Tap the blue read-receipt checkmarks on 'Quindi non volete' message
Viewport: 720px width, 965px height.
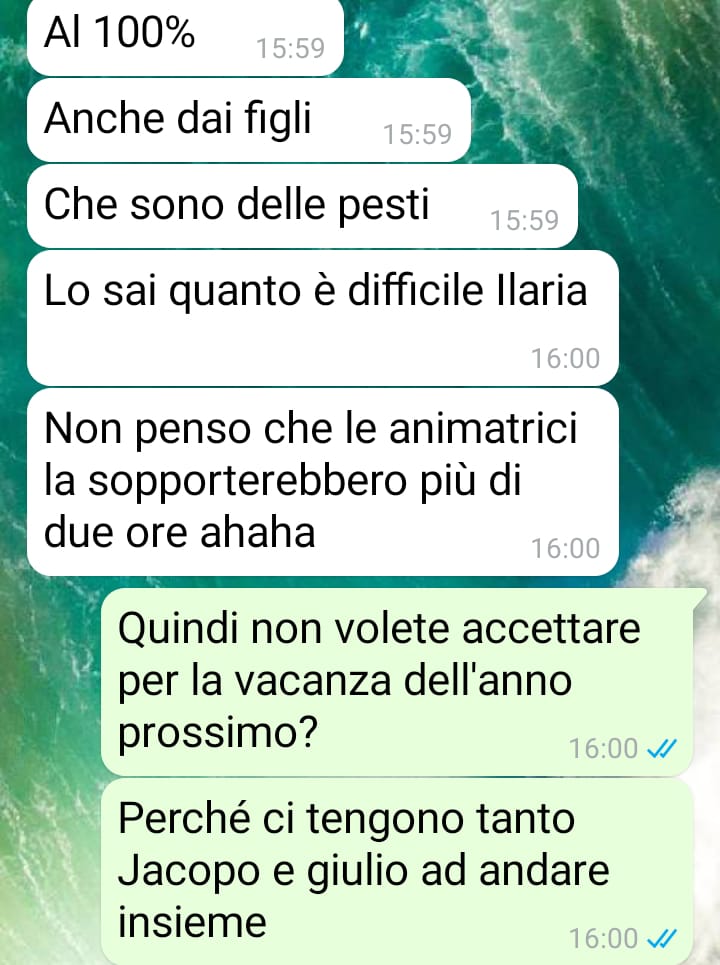pyautogui.click(x=662, y=748)
